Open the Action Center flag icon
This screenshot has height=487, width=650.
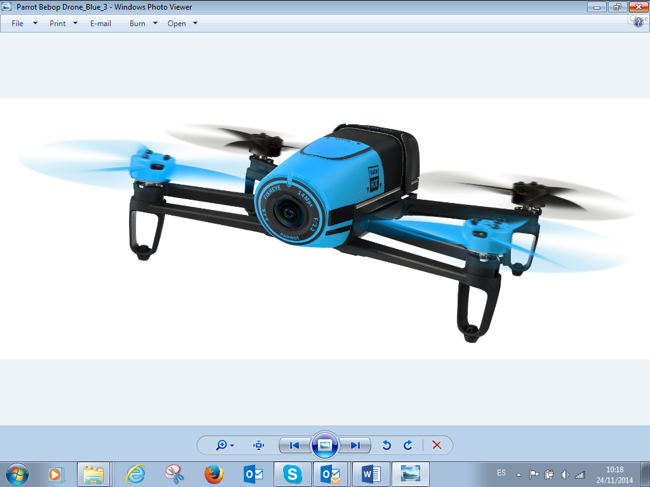(x=534, y=475)
